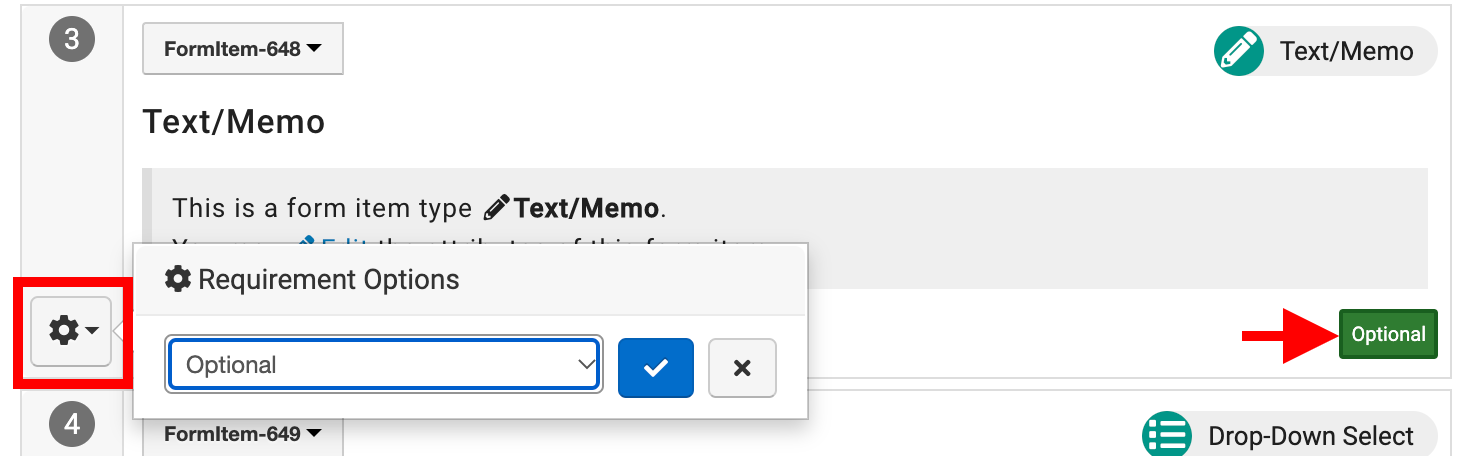The width and height of the screenshot is (1460, 456).
Task: Select the number 3 item badge
Action: click(x=72, y=40)
